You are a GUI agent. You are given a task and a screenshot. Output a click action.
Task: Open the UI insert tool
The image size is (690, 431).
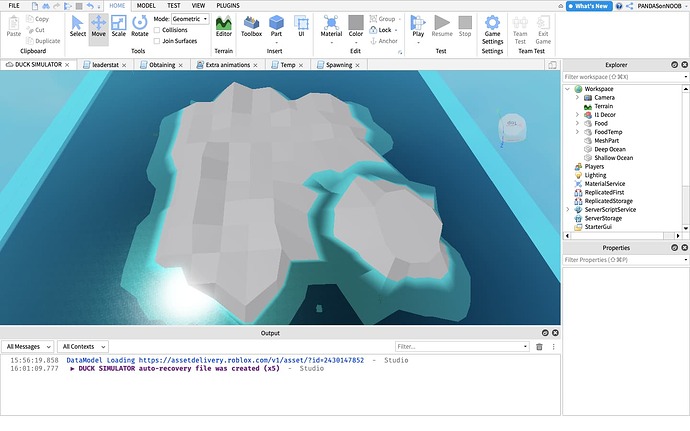301,26
